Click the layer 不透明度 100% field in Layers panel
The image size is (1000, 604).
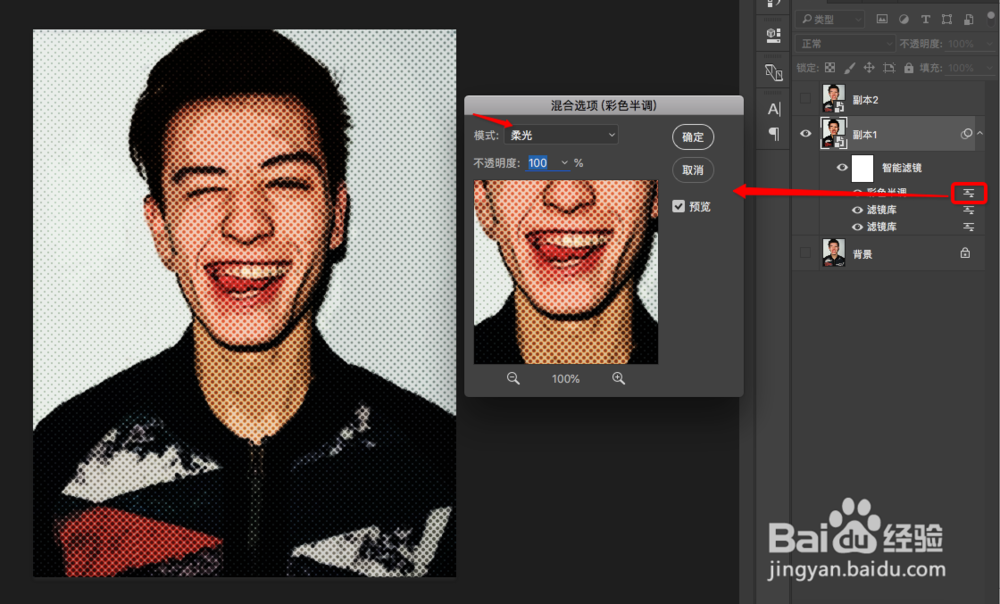tap(961, 43)
